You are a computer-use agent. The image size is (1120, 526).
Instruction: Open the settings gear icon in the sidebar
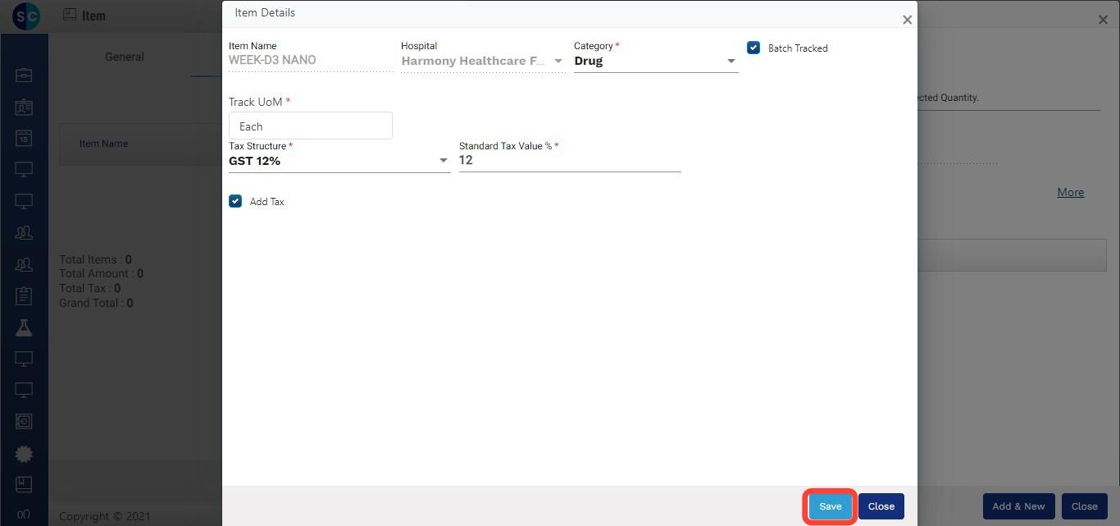point(24,454)
